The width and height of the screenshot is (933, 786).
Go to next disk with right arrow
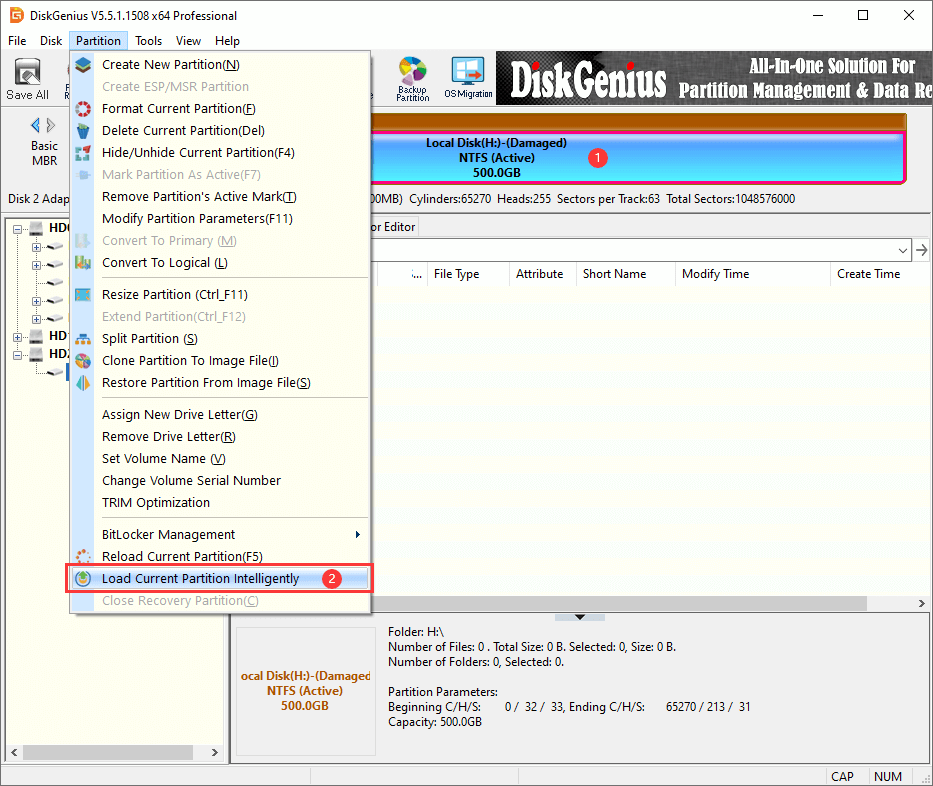click(x=51, y=125)
